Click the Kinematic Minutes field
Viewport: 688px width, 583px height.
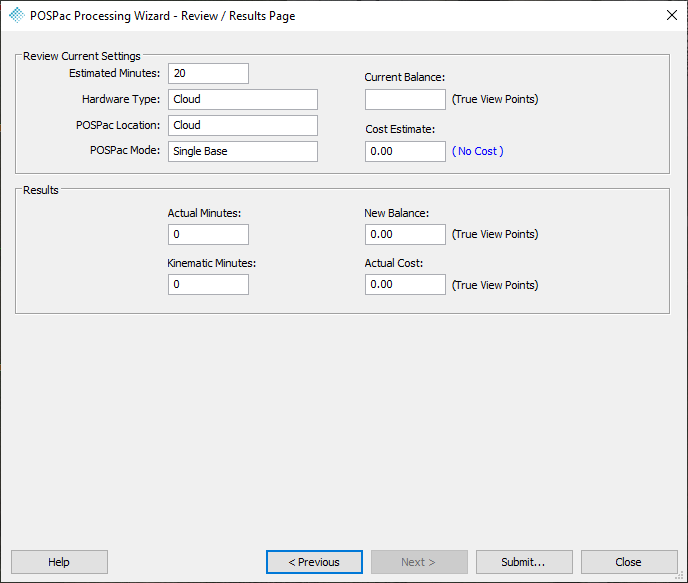coord(208,285)
